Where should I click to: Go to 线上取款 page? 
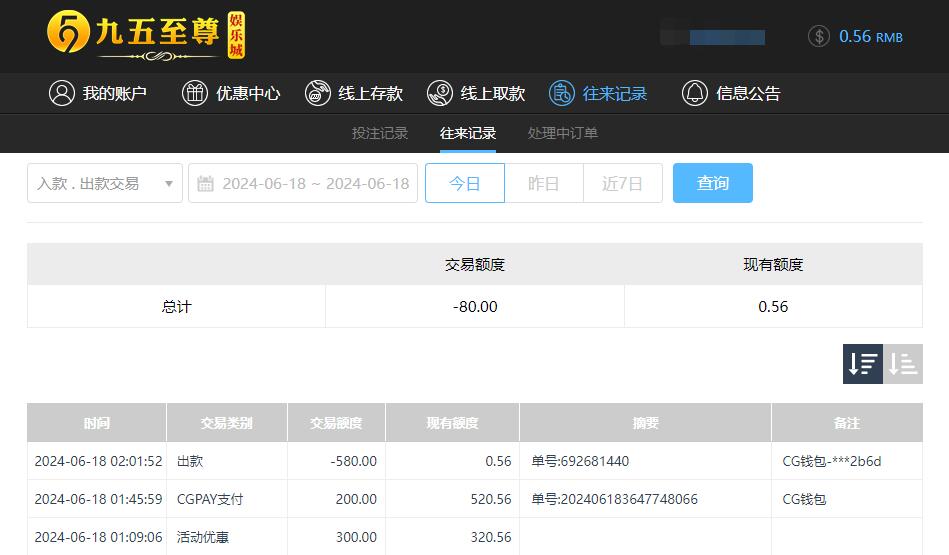(476, 93)
